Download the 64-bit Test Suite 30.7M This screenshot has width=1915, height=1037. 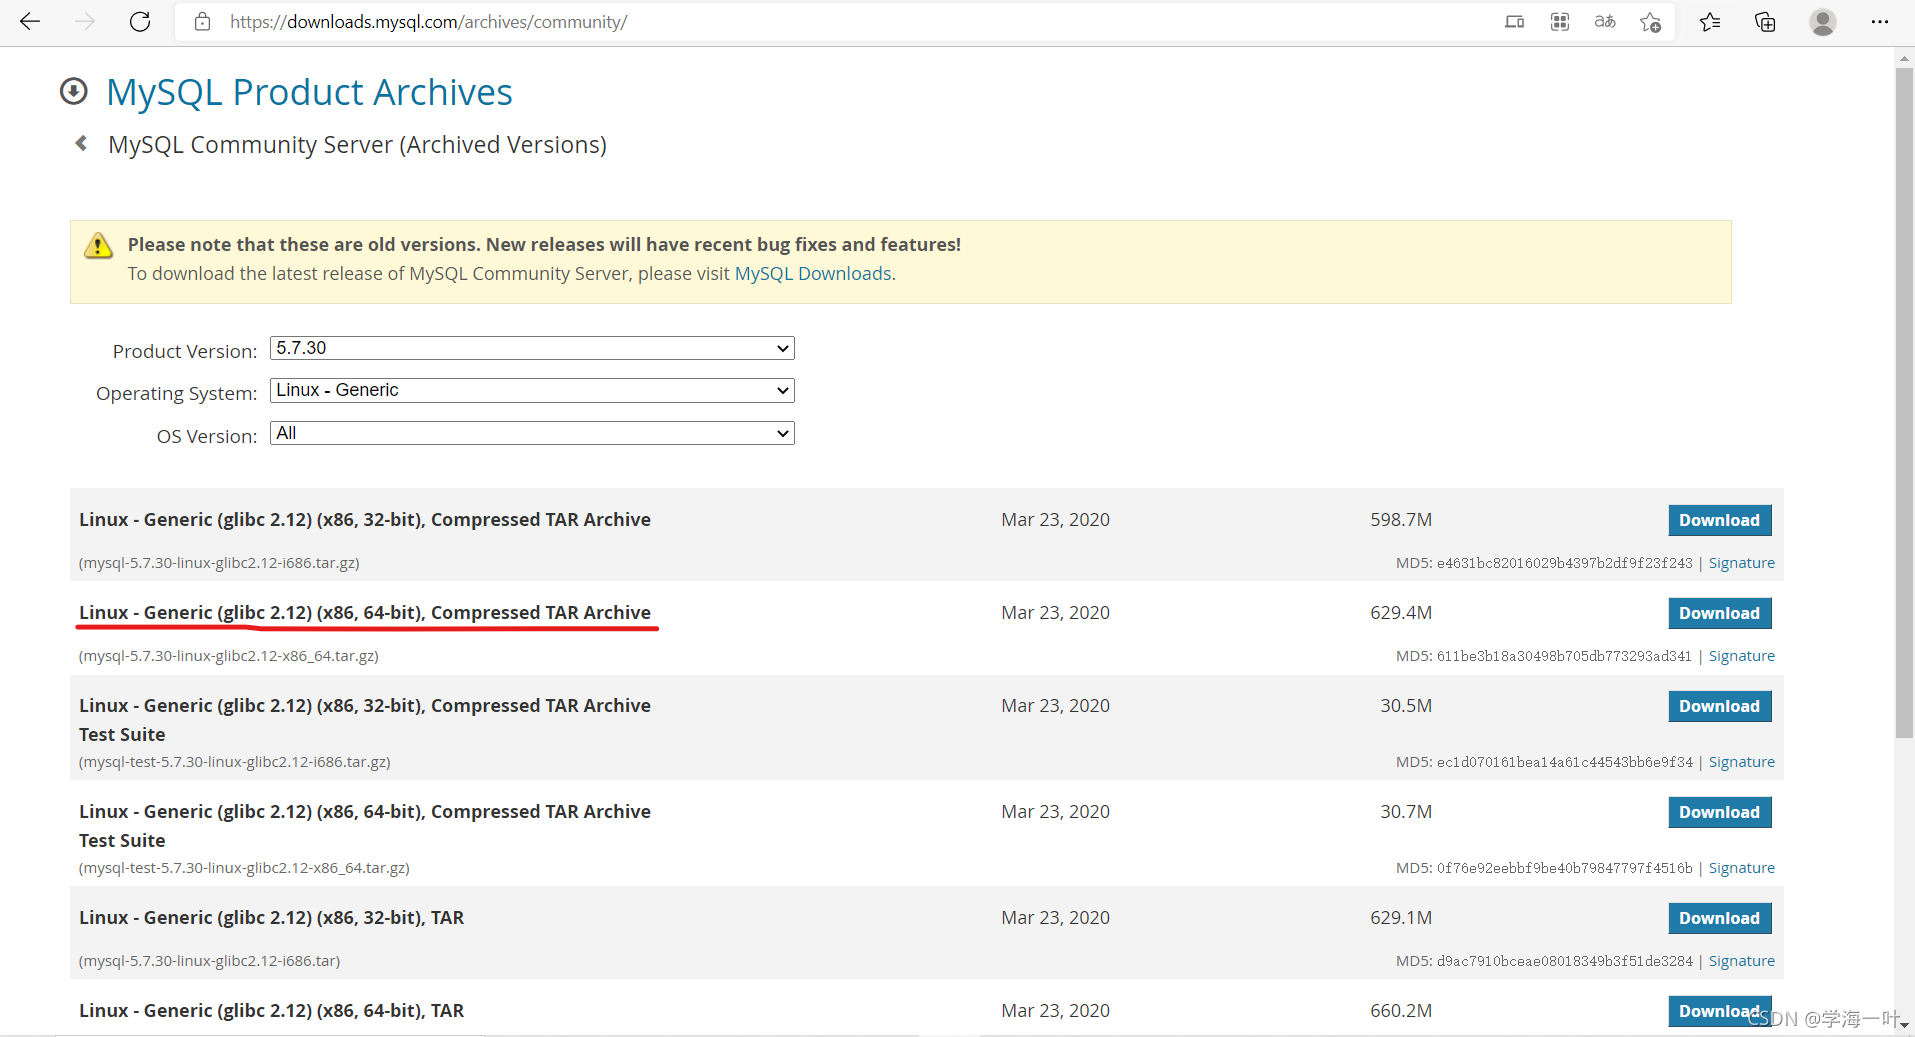pyautogui.click(x=1719, y=812)
